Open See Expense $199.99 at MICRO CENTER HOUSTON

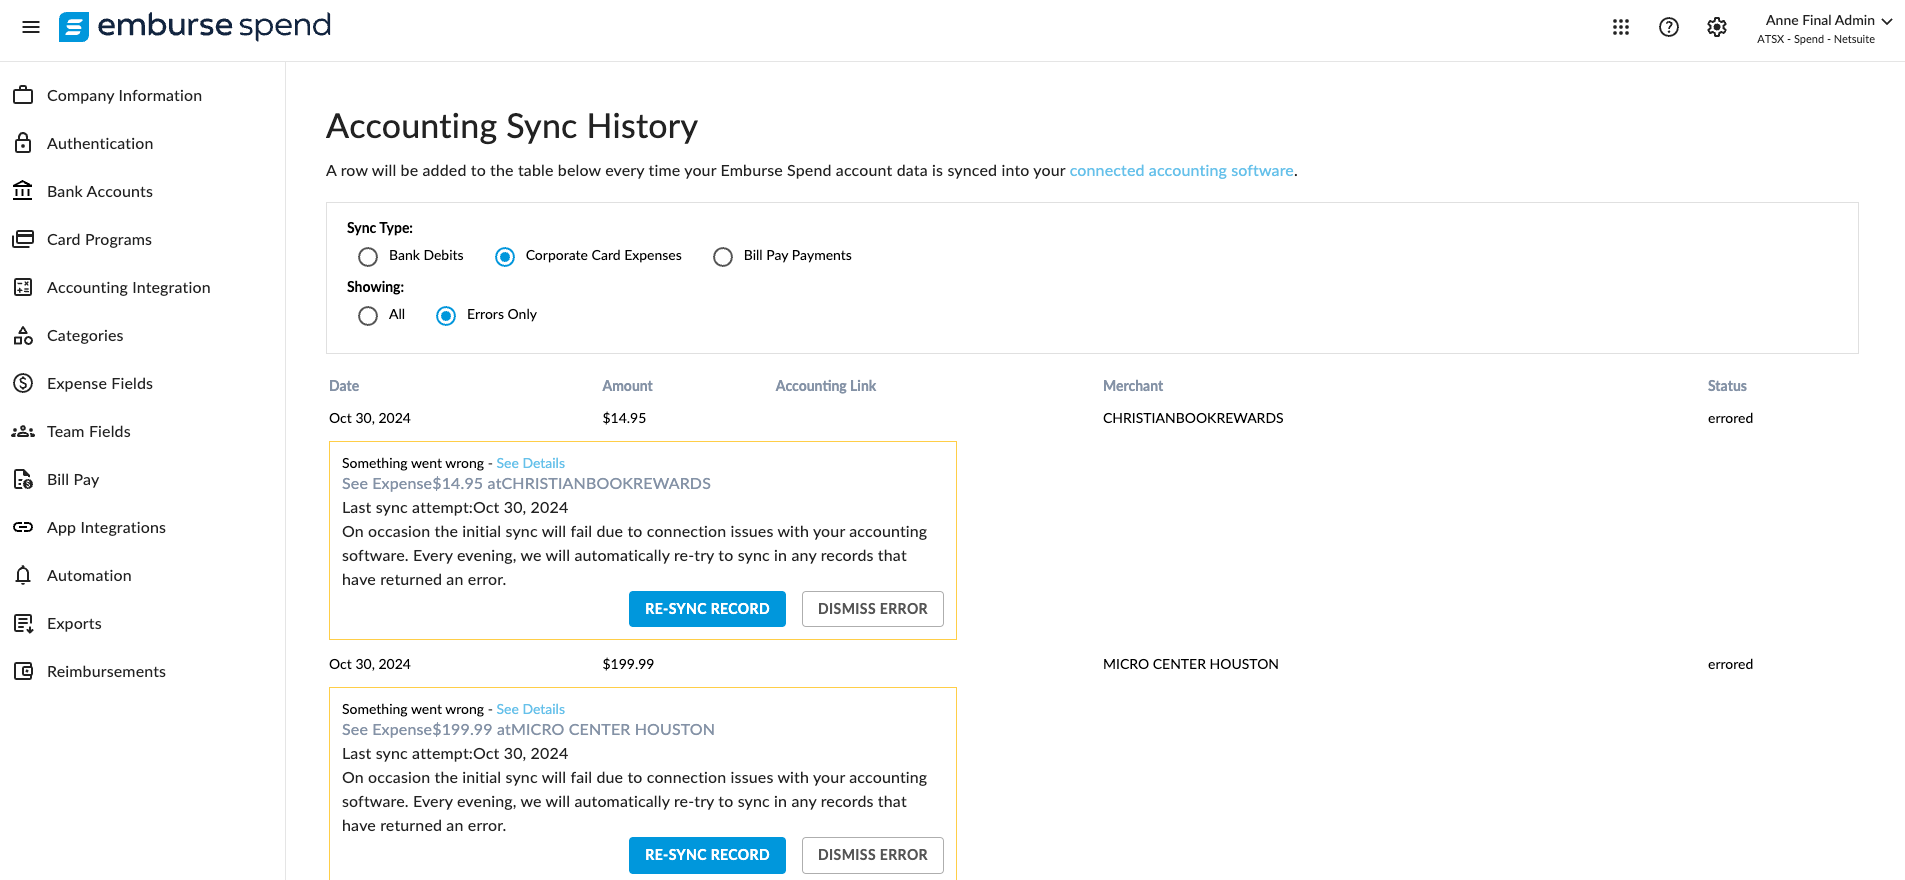tap(528, 729)
